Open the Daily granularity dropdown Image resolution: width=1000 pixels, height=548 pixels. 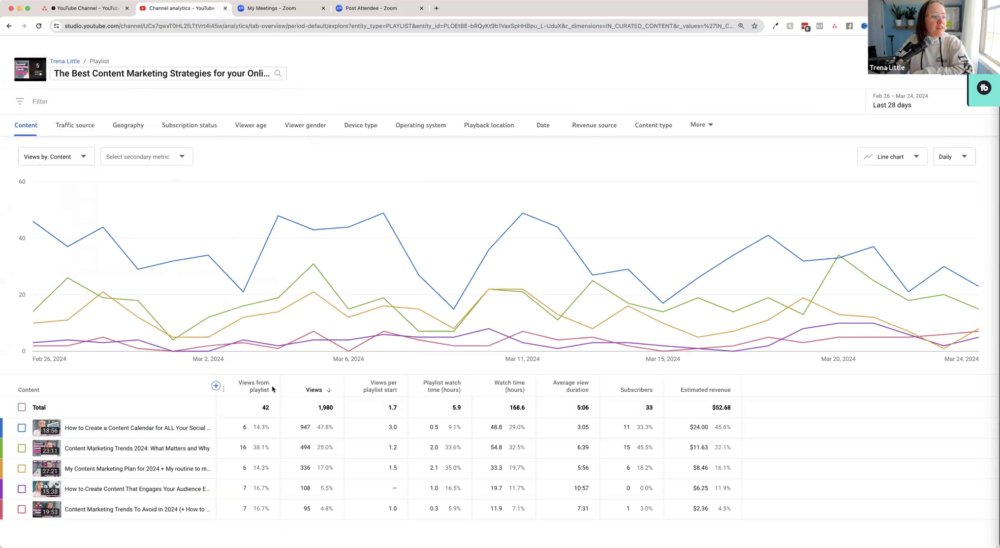tap(953, 156)
